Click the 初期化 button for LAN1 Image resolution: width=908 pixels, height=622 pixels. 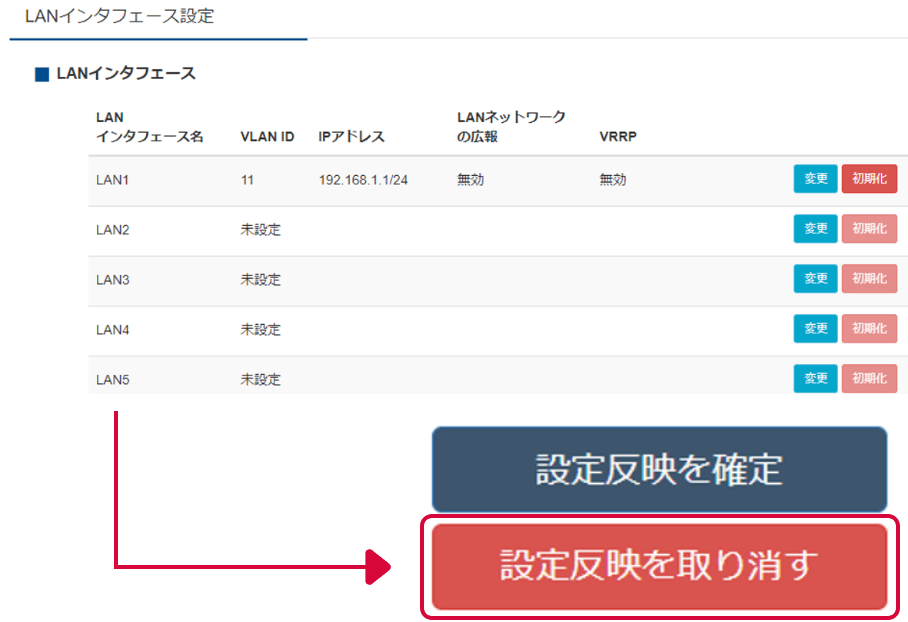pos(869,178)
